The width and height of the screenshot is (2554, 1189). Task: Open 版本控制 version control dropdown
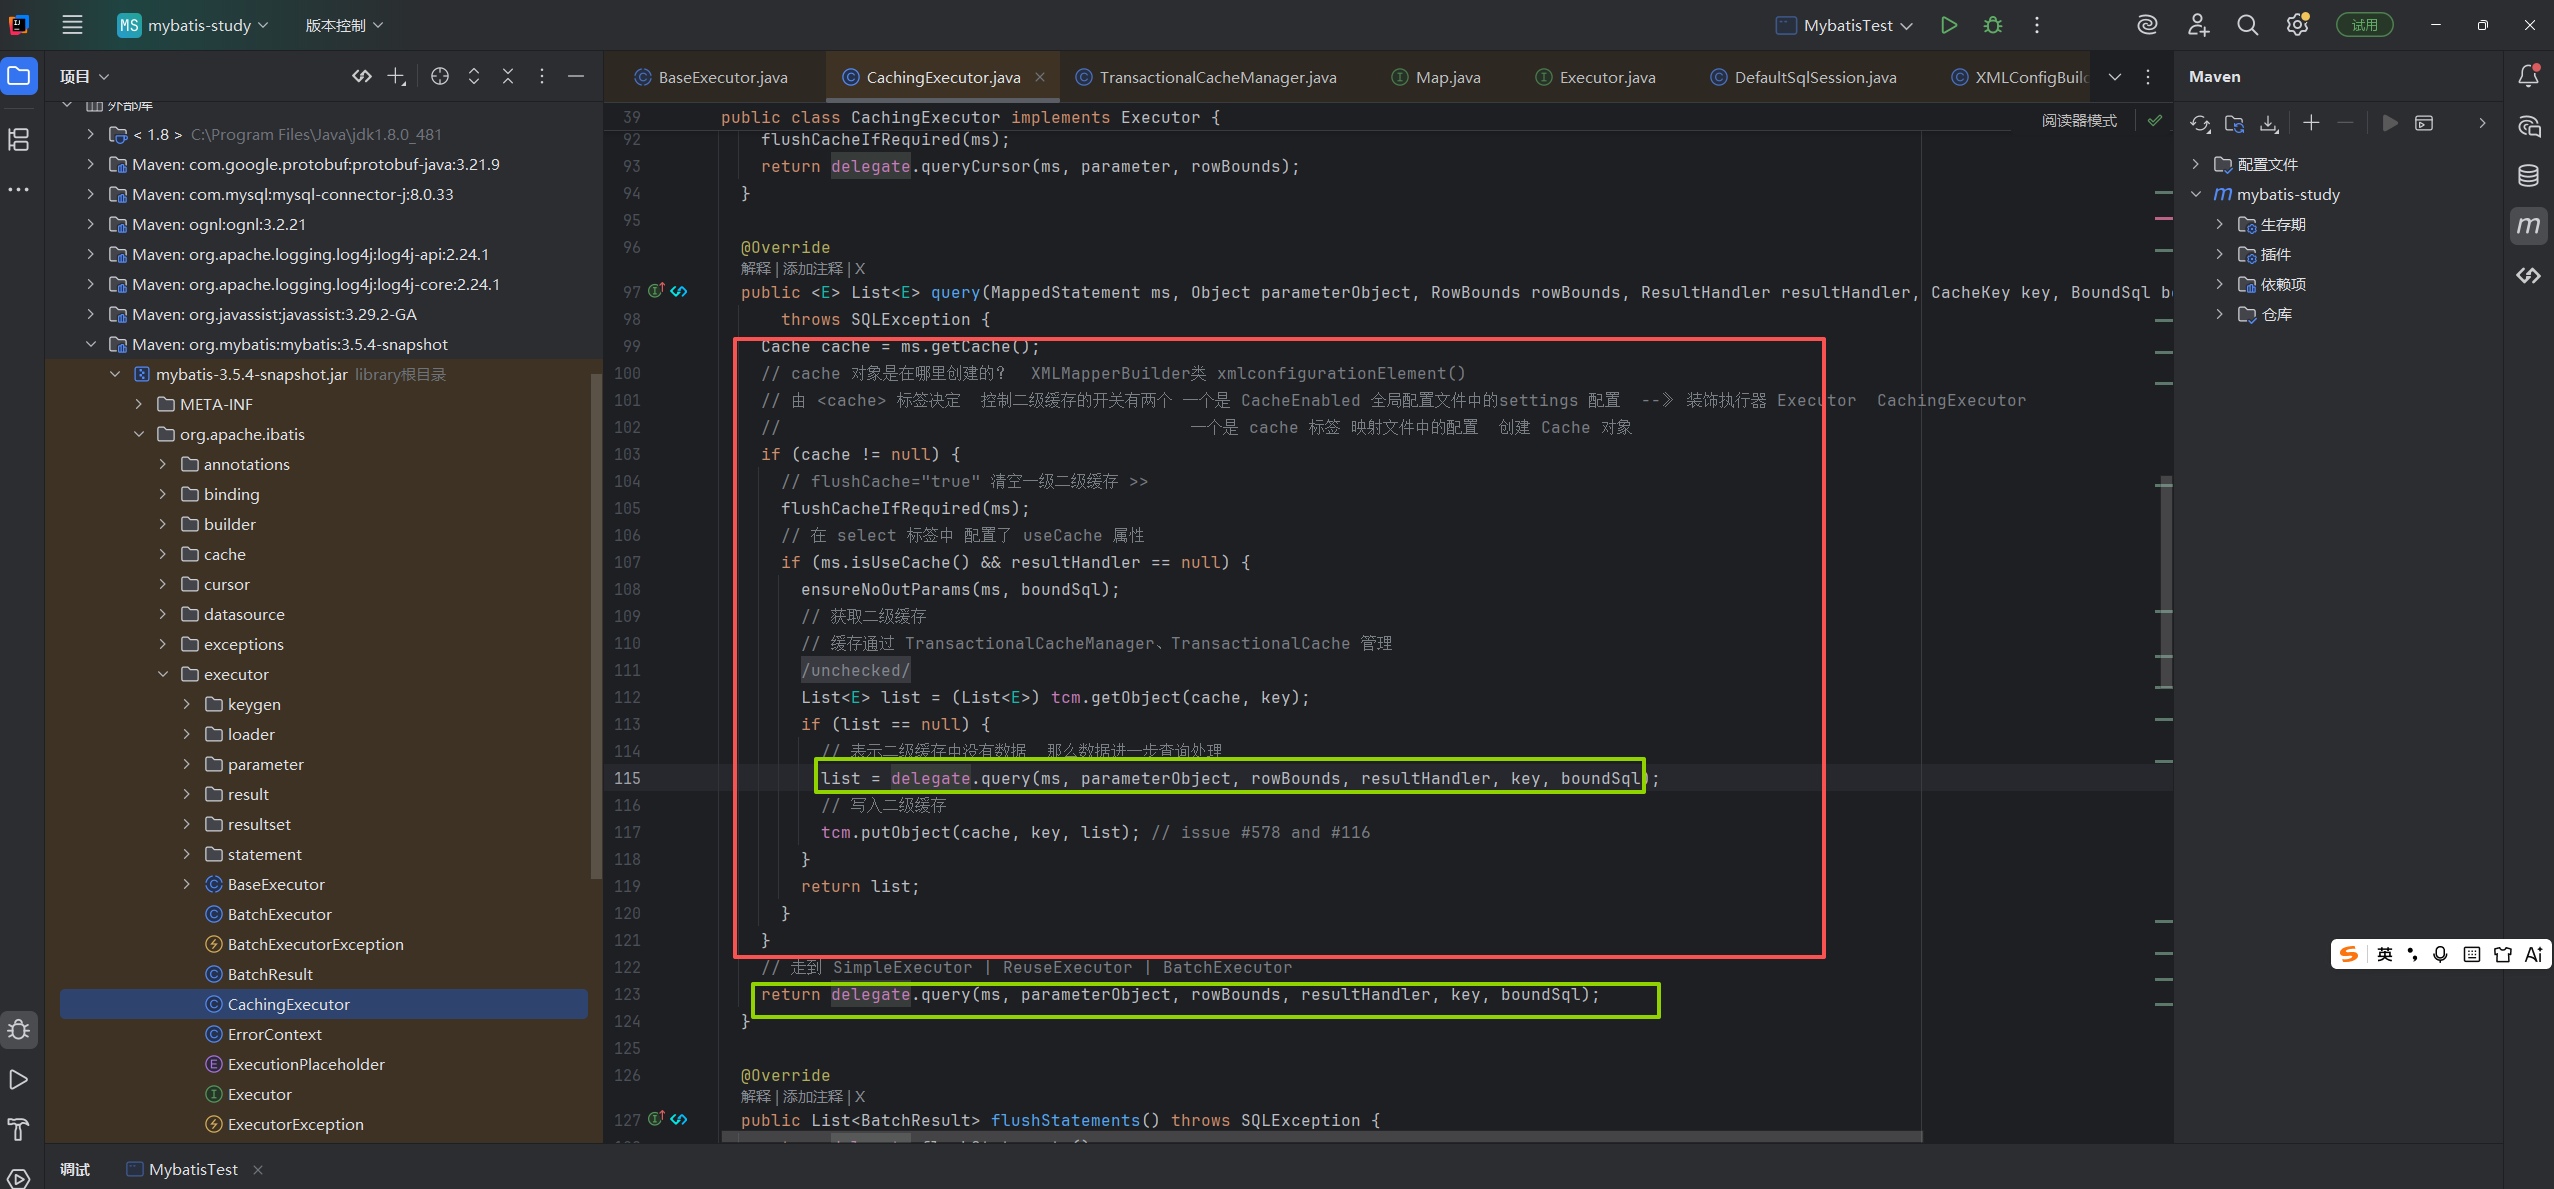[x=344, y=25]
